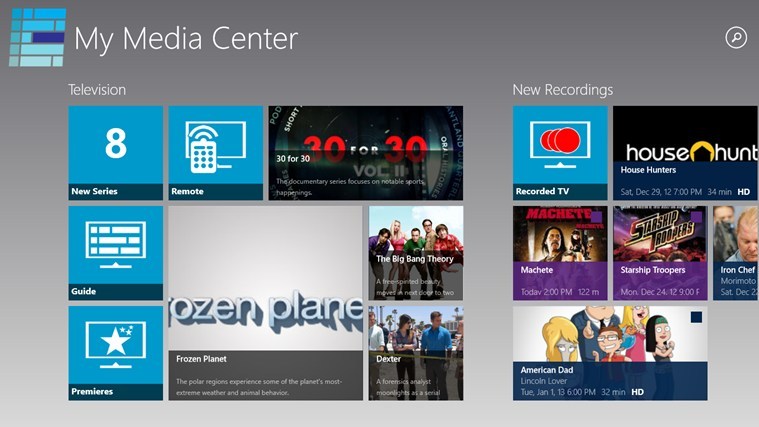Click the 'Tue, Jan 1, 13 6:00 PM' timestamp
Viewport: 759px width, 427px height.
point(558,392)
